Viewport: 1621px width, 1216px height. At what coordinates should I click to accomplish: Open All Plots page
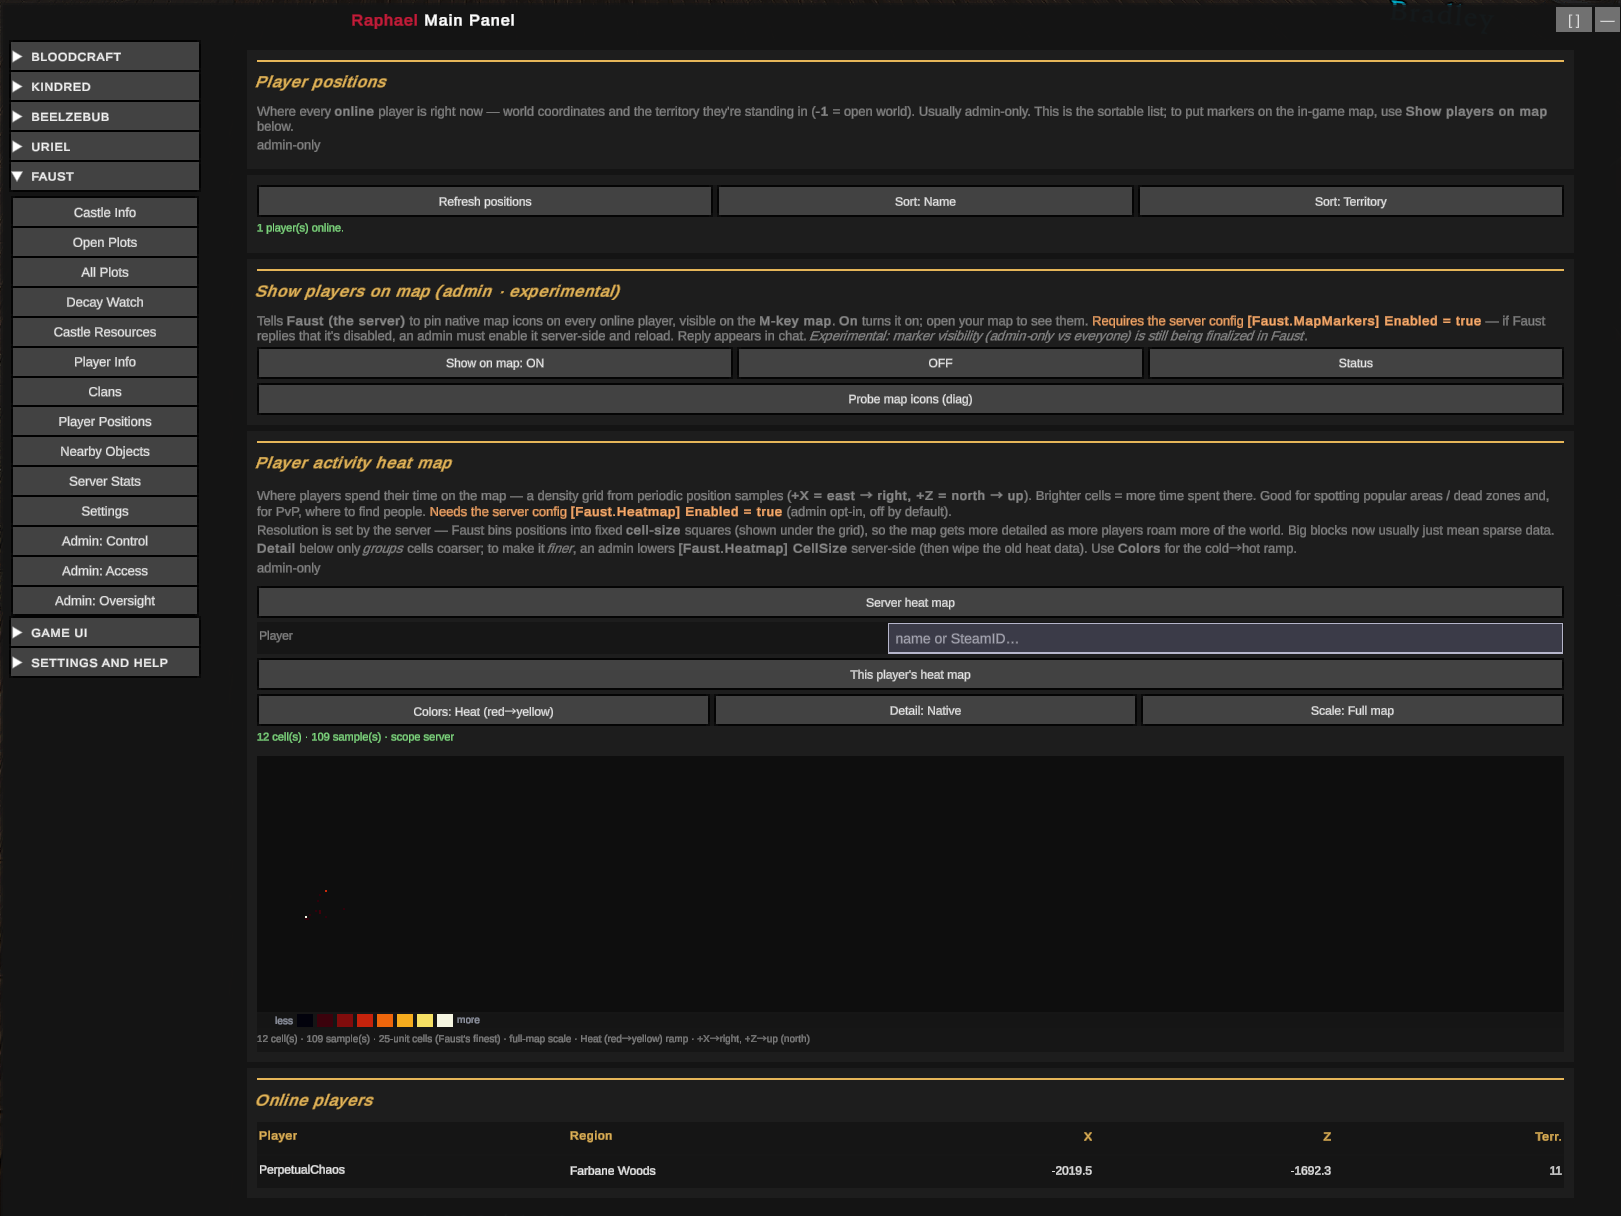tap(105, 272)
